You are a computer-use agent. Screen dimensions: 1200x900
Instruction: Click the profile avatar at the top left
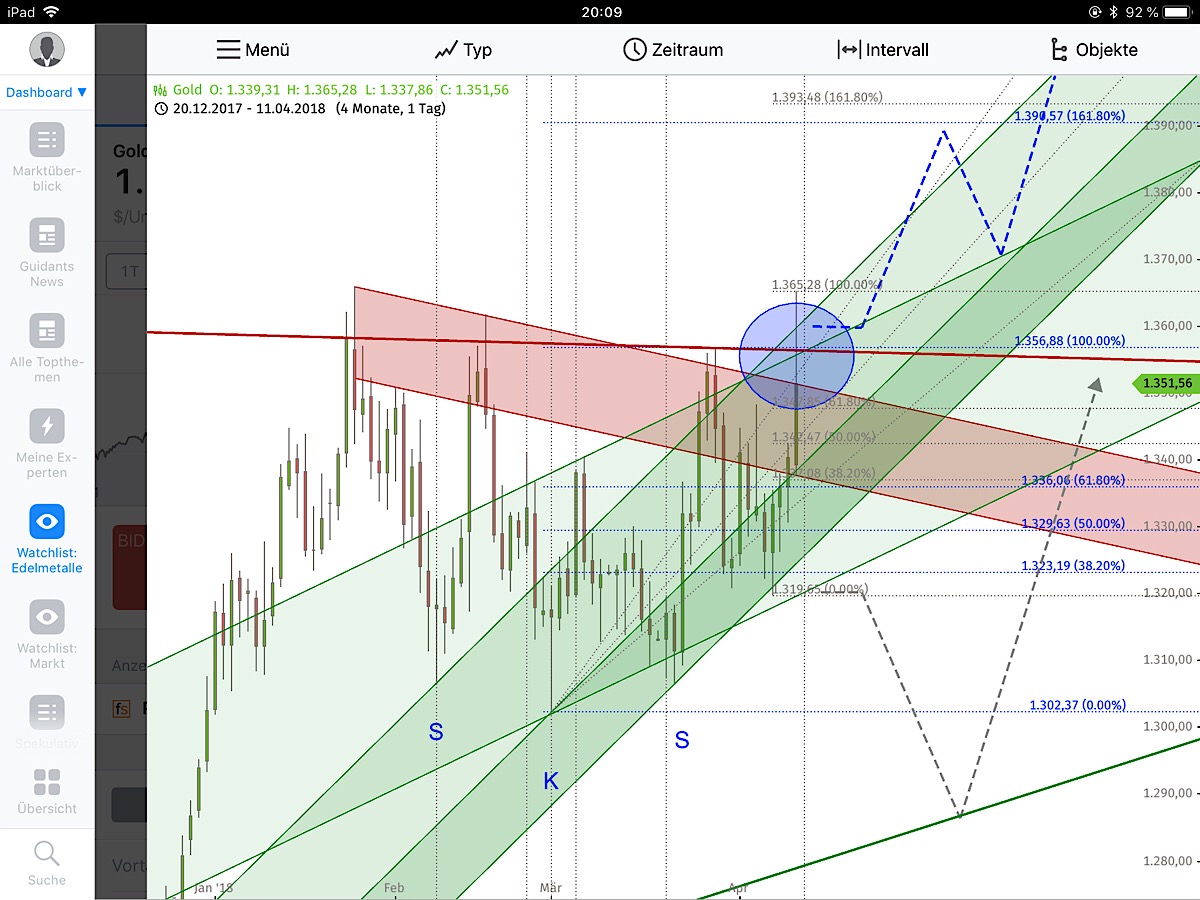click(47, 48)
